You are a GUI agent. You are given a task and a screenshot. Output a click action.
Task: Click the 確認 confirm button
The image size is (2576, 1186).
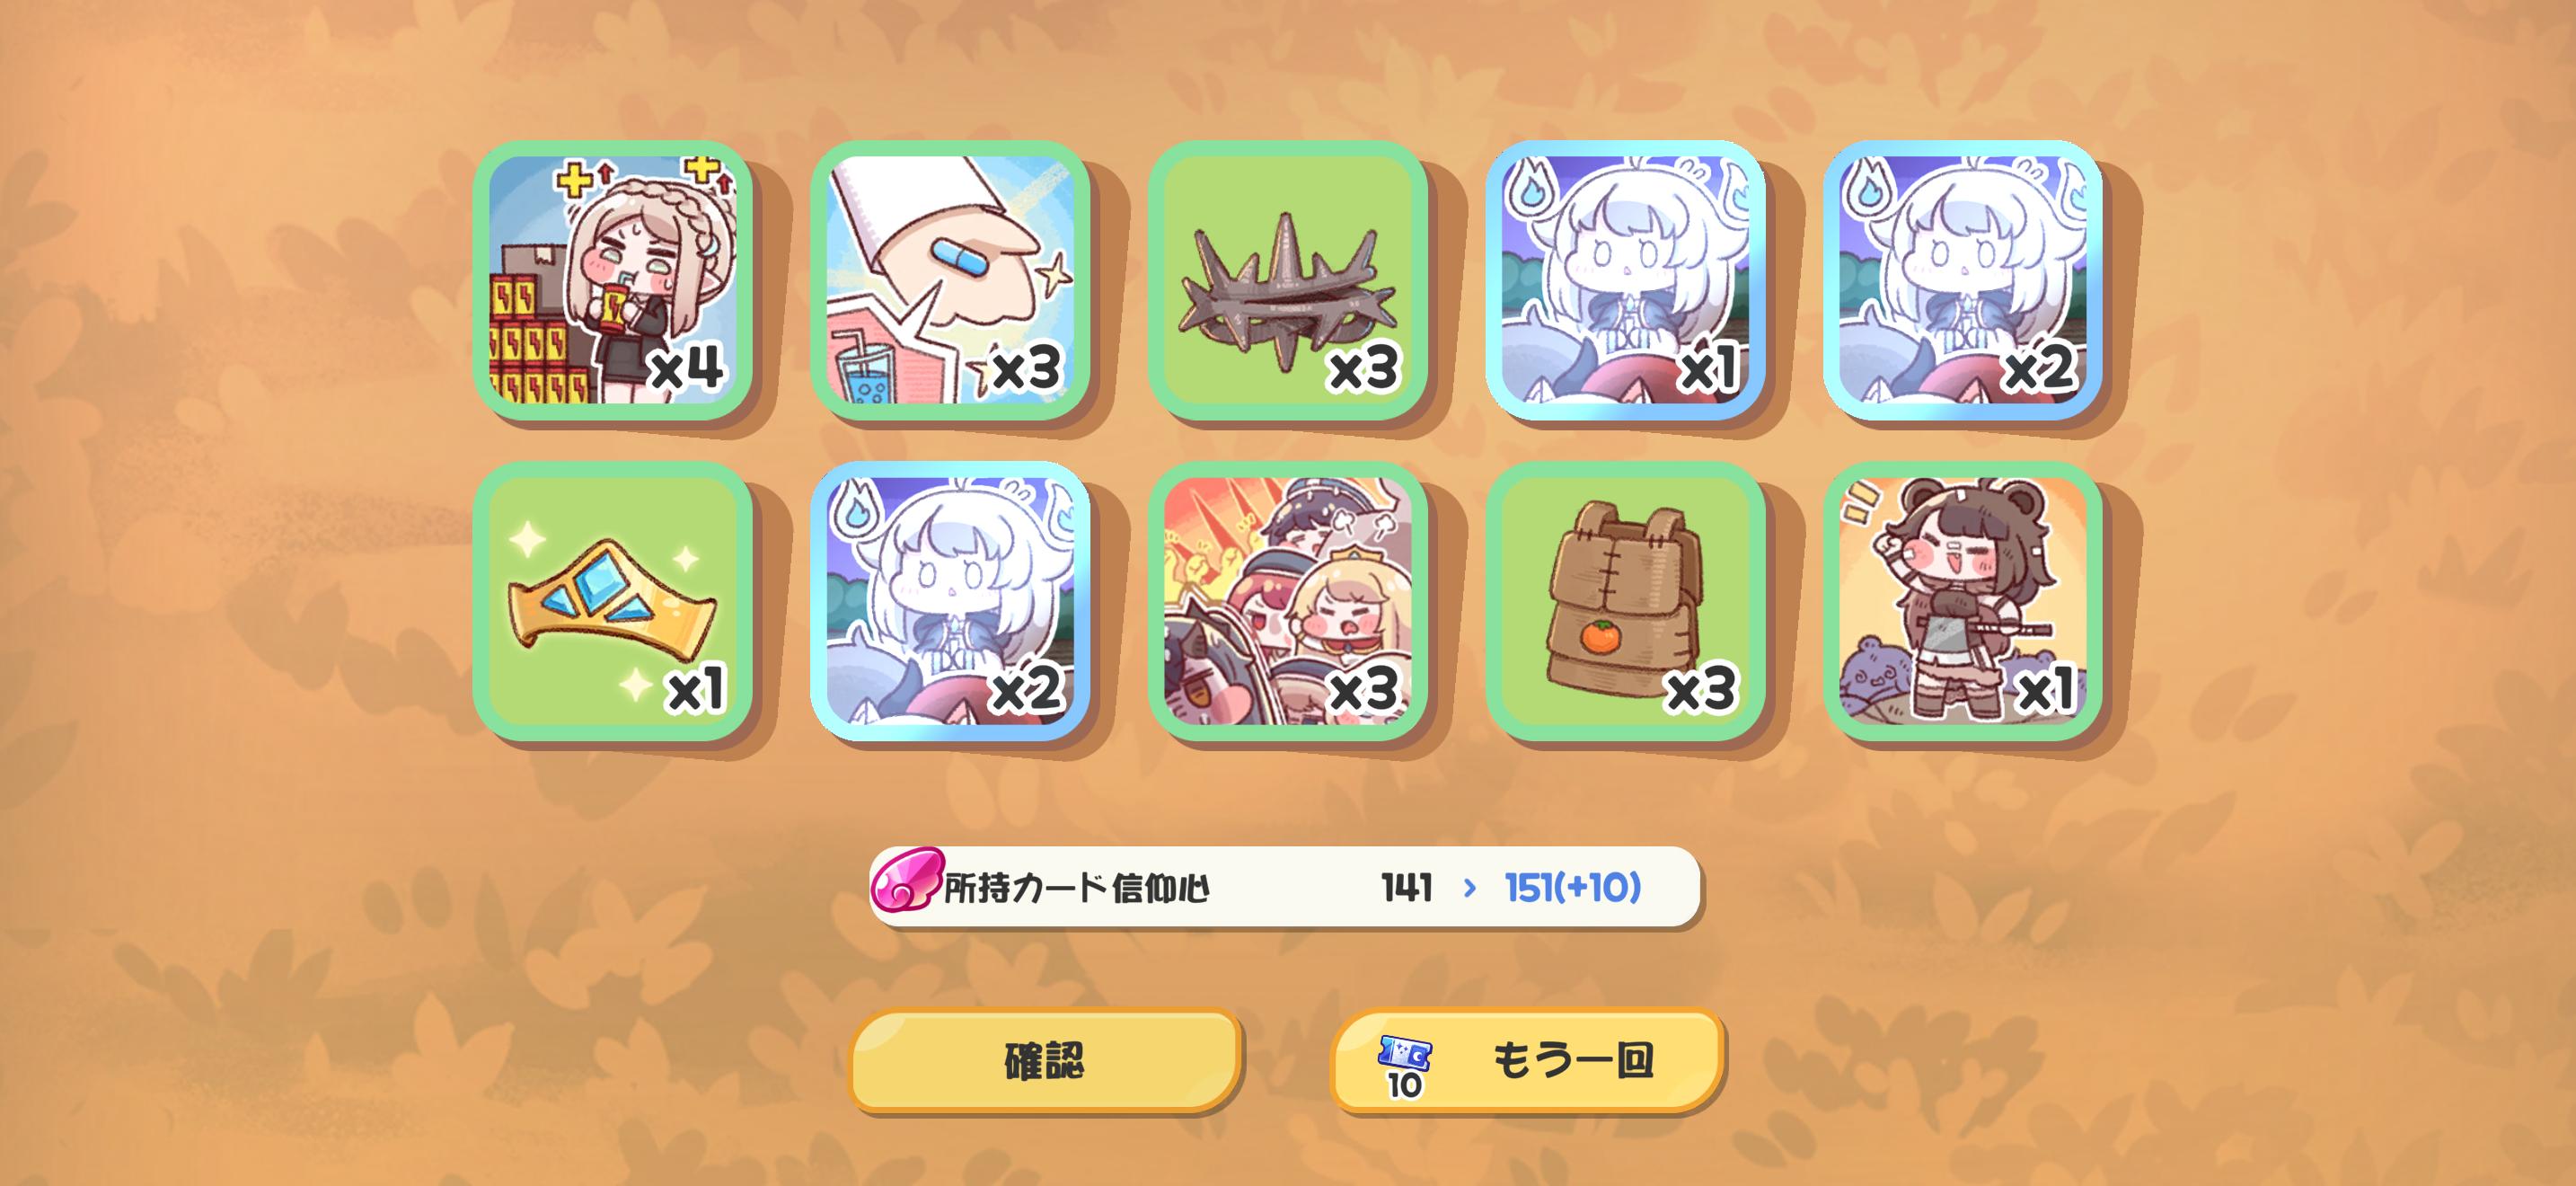click(x=1045, y=1061)
